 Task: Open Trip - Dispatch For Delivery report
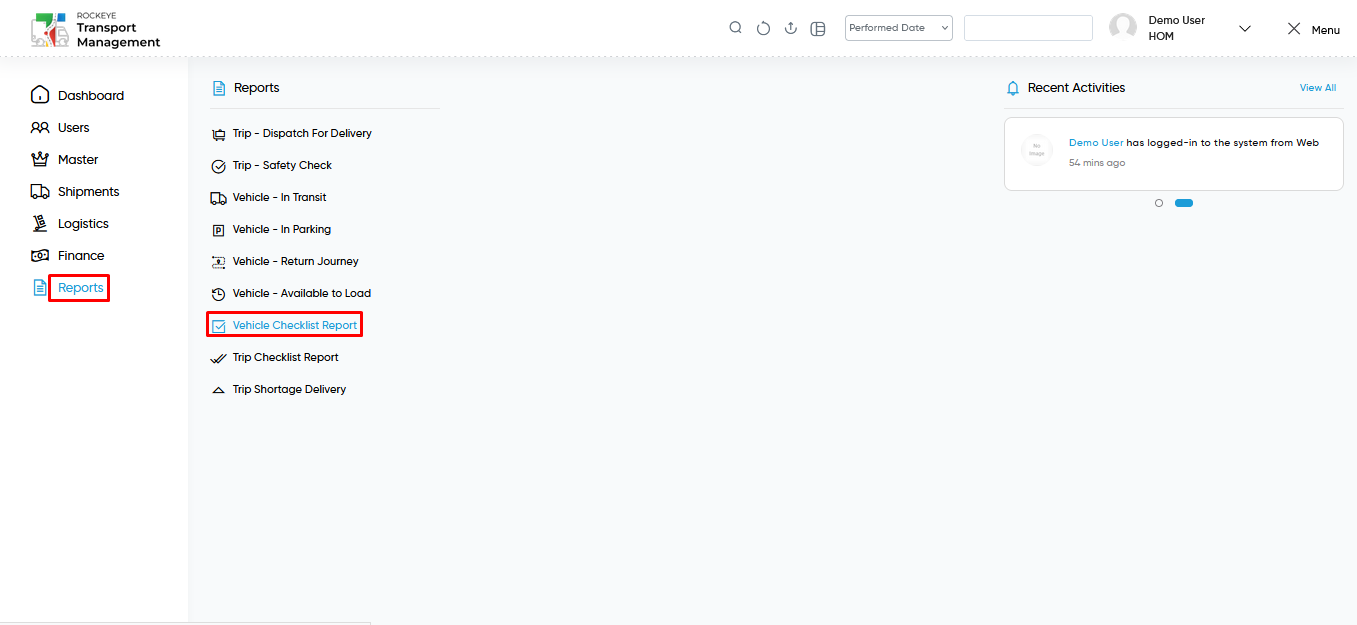tap(302, 133)
